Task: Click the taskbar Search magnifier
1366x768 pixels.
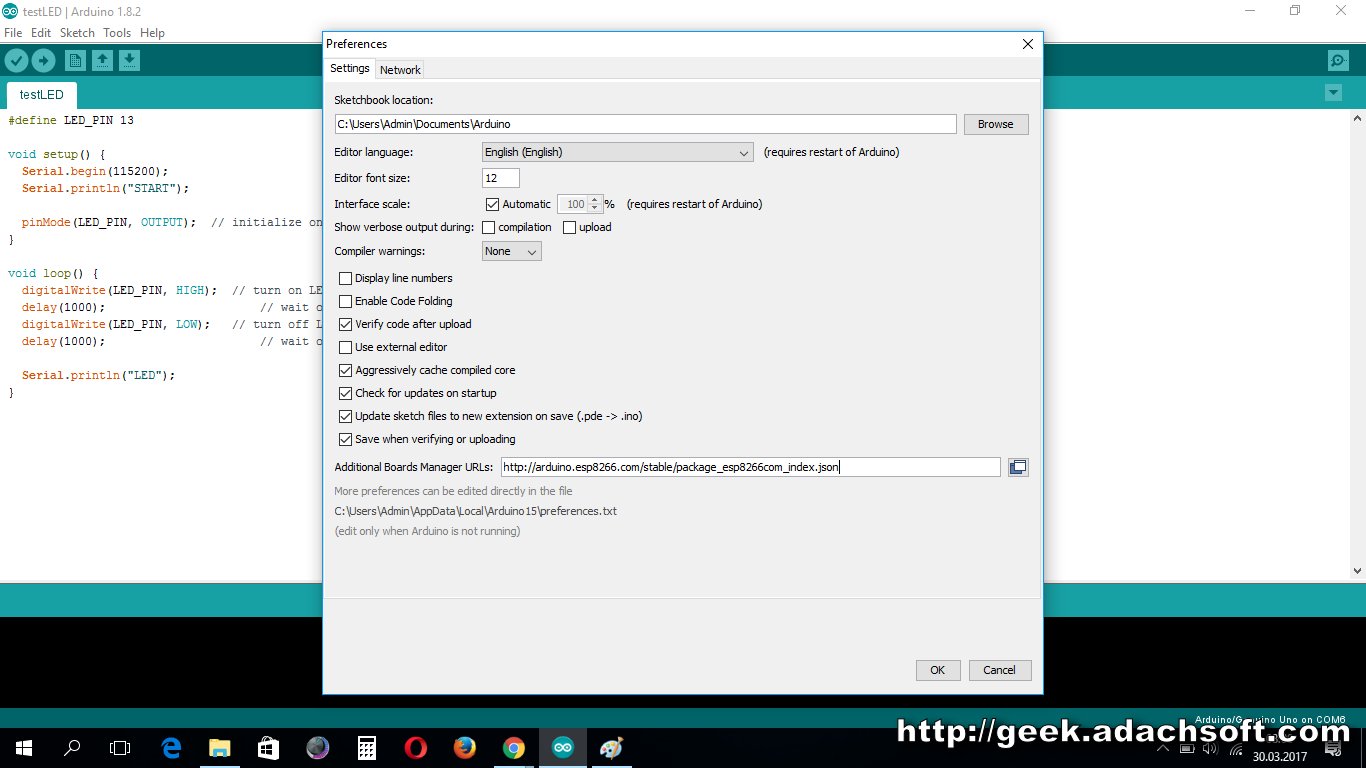Action: 72,747
